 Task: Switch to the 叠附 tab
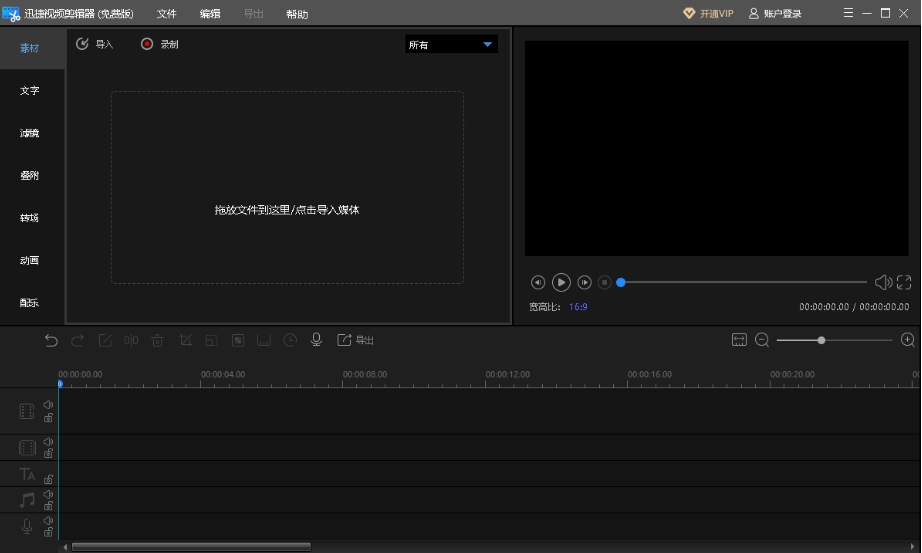point(29,175)
